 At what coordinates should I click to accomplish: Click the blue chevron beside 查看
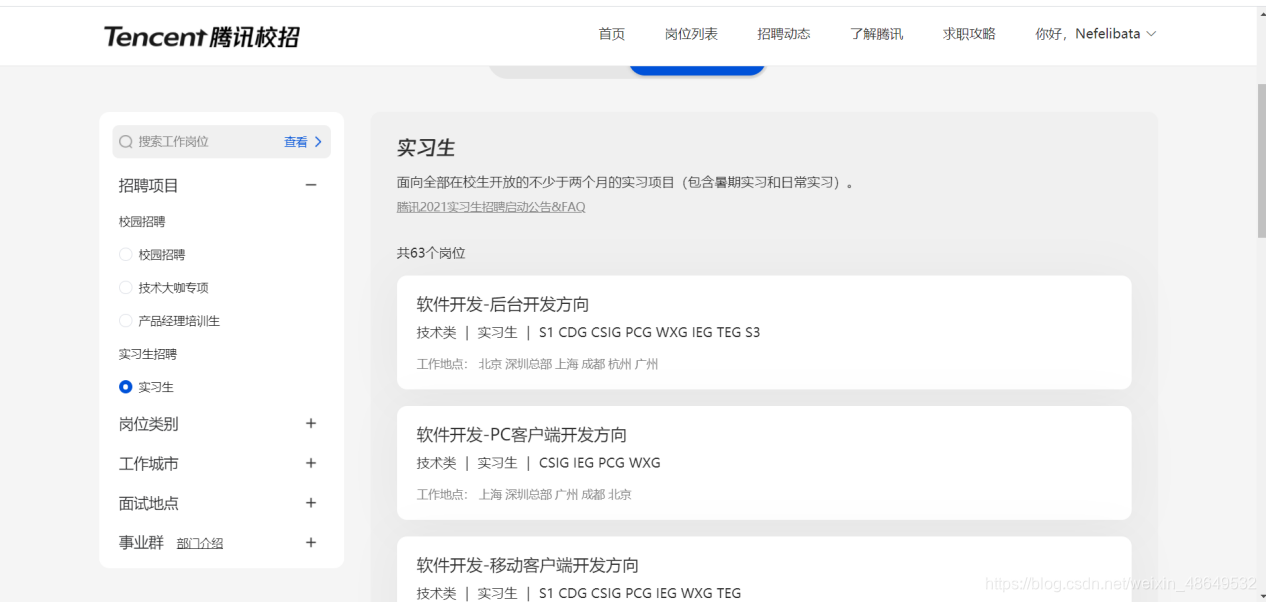coord(318,142)
